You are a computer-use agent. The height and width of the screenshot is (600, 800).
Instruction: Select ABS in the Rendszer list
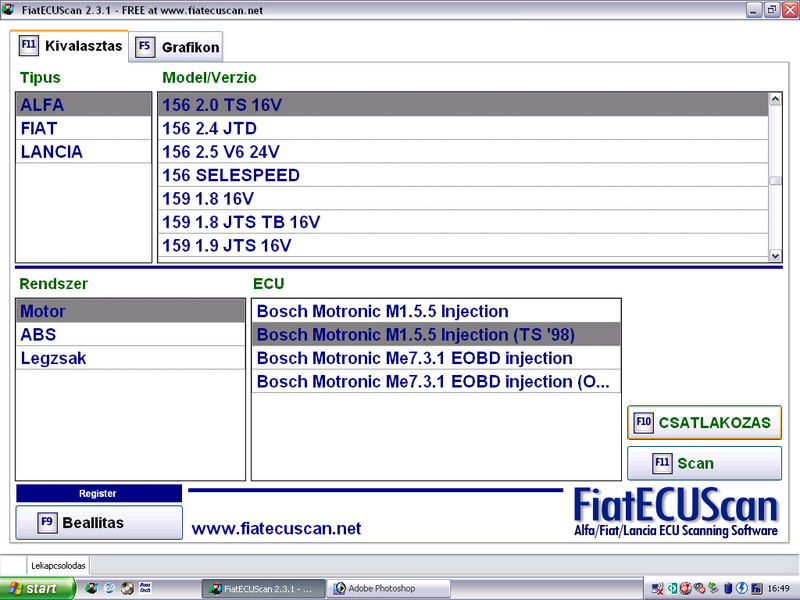131,334
